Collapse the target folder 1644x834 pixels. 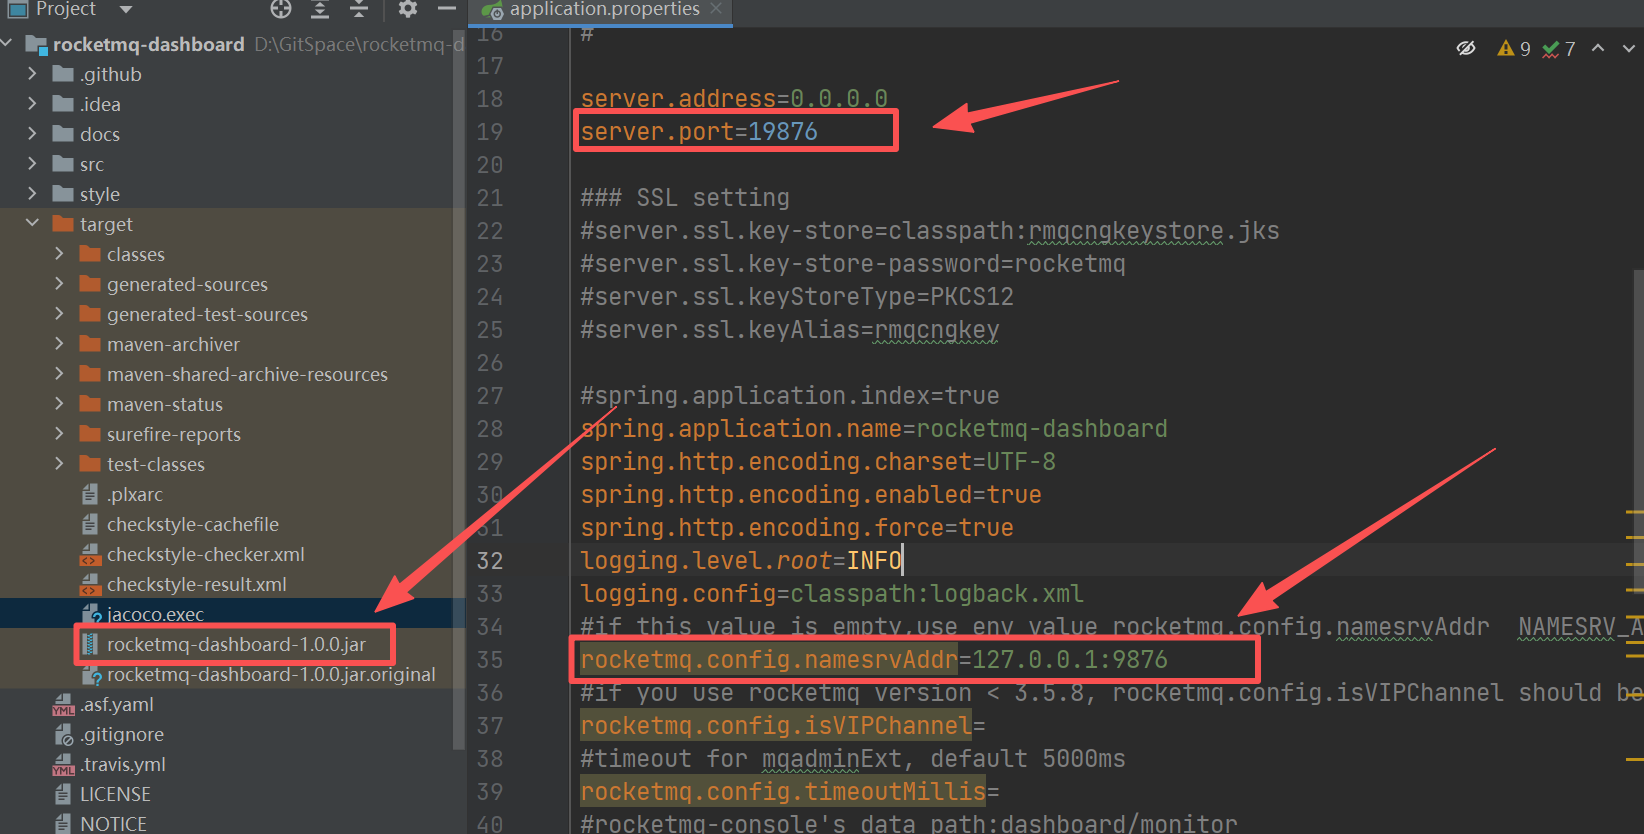pos(32,224)
